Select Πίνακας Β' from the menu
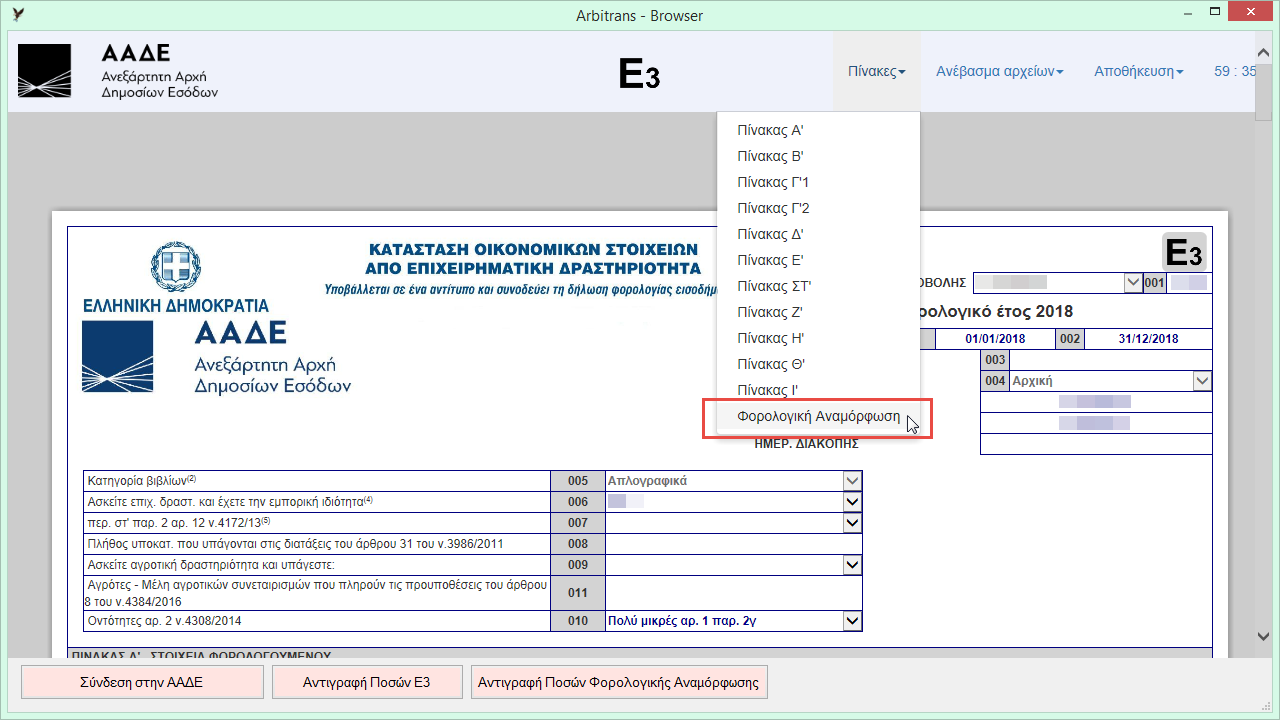Viewport: 1280px width, 720px height. [818, 156]
